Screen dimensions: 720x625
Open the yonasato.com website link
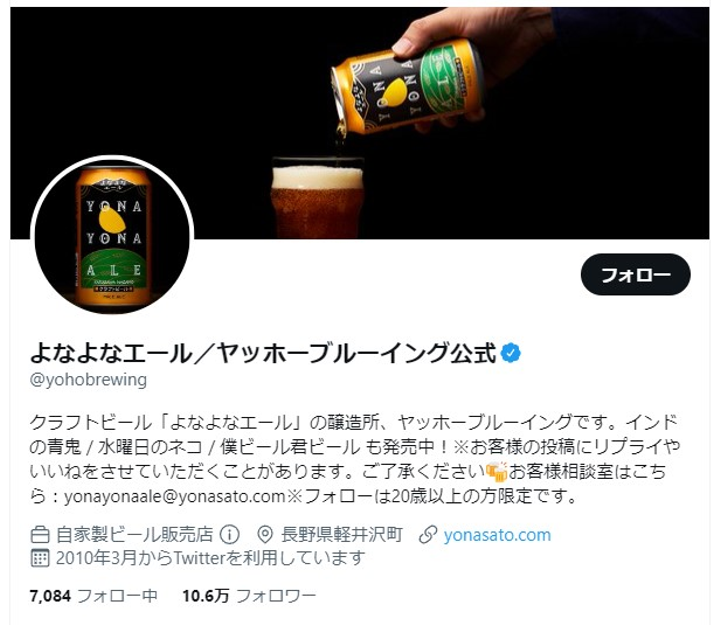pos(497,535)
